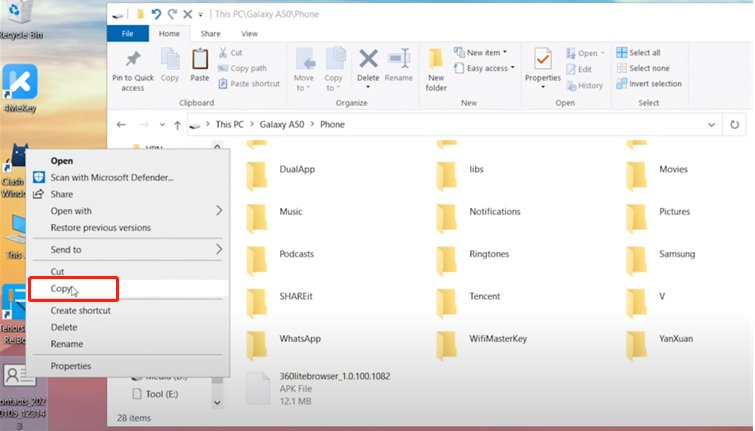Screen dimensions: 755x431
Task: Click Galaxy A50 in the address path
Action: coord(282,124)
